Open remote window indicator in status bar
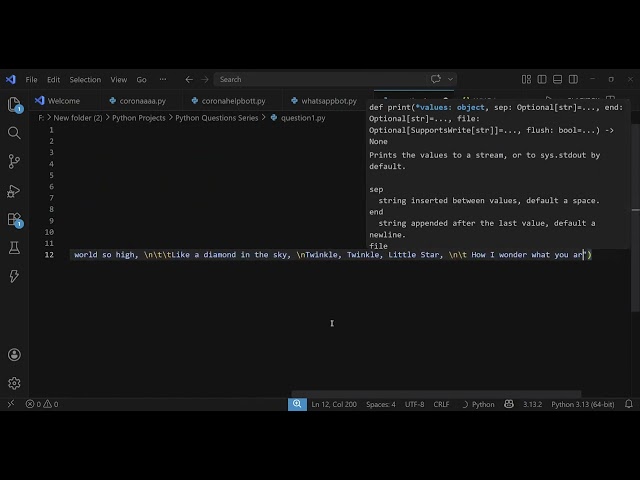This screenshot has width=640, height=480. 11,404
